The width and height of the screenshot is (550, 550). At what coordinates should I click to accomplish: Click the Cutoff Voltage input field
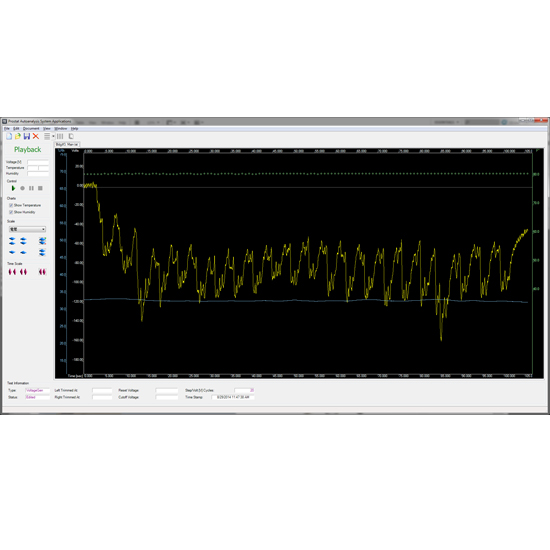pos(167,397)
